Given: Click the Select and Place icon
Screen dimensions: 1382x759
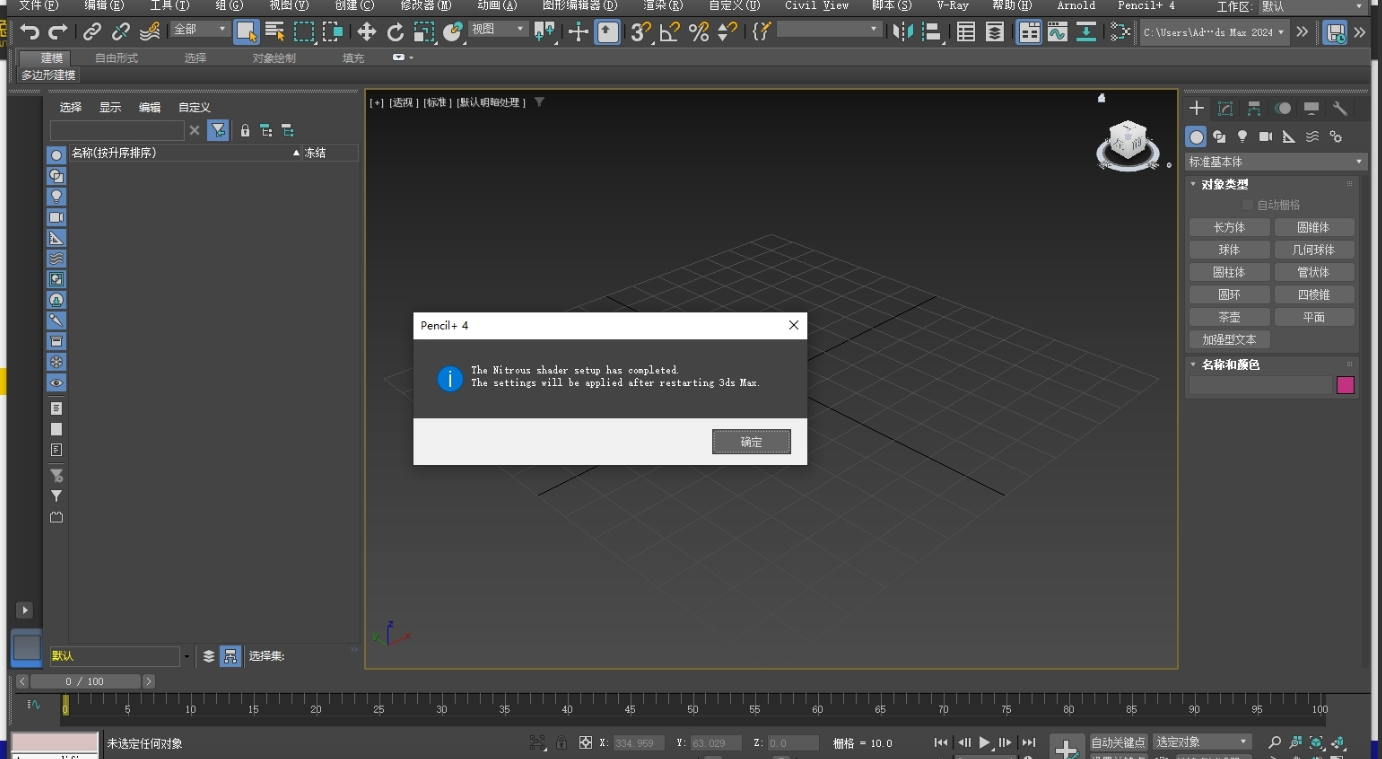Looking at the screenshot, I should (x=453, y=32).
